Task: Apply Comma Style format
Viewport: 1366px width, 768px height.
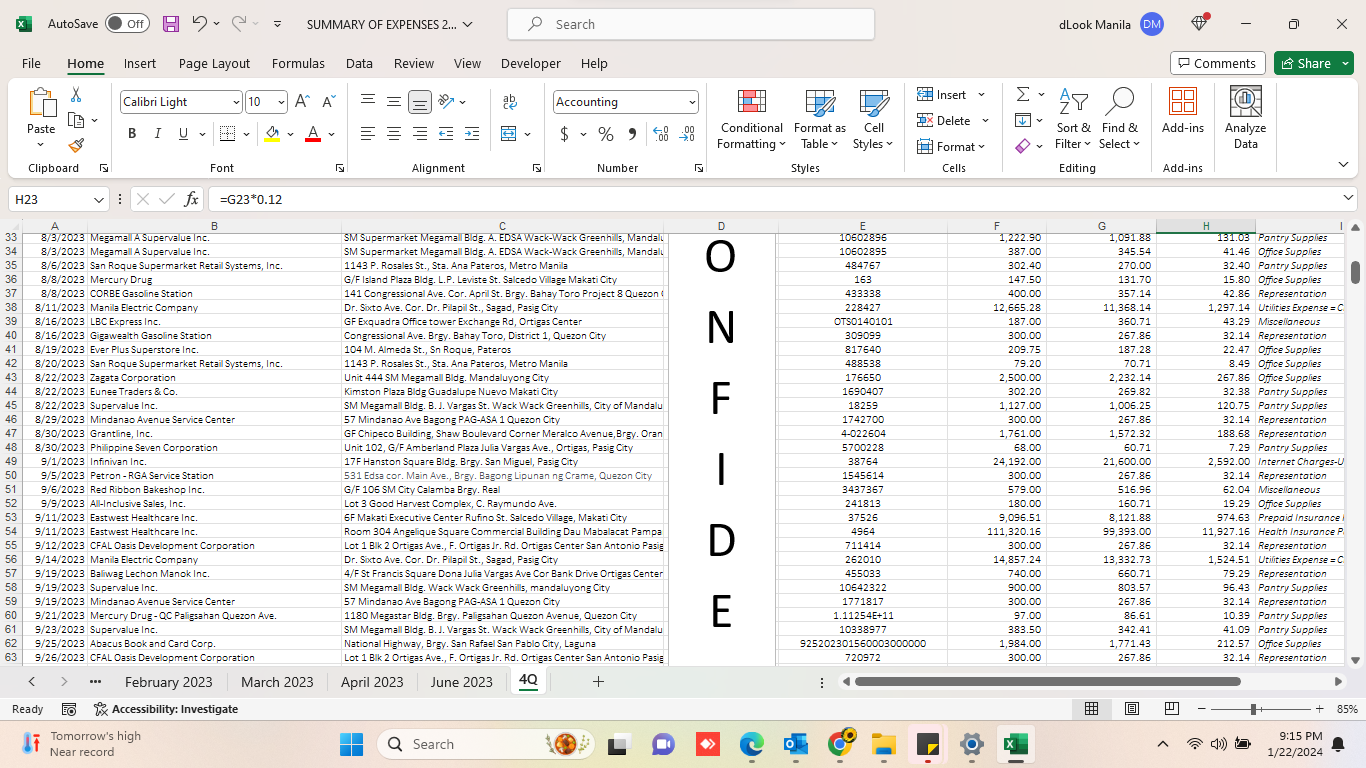Action: pyautogui.click(x=632, y=134)
